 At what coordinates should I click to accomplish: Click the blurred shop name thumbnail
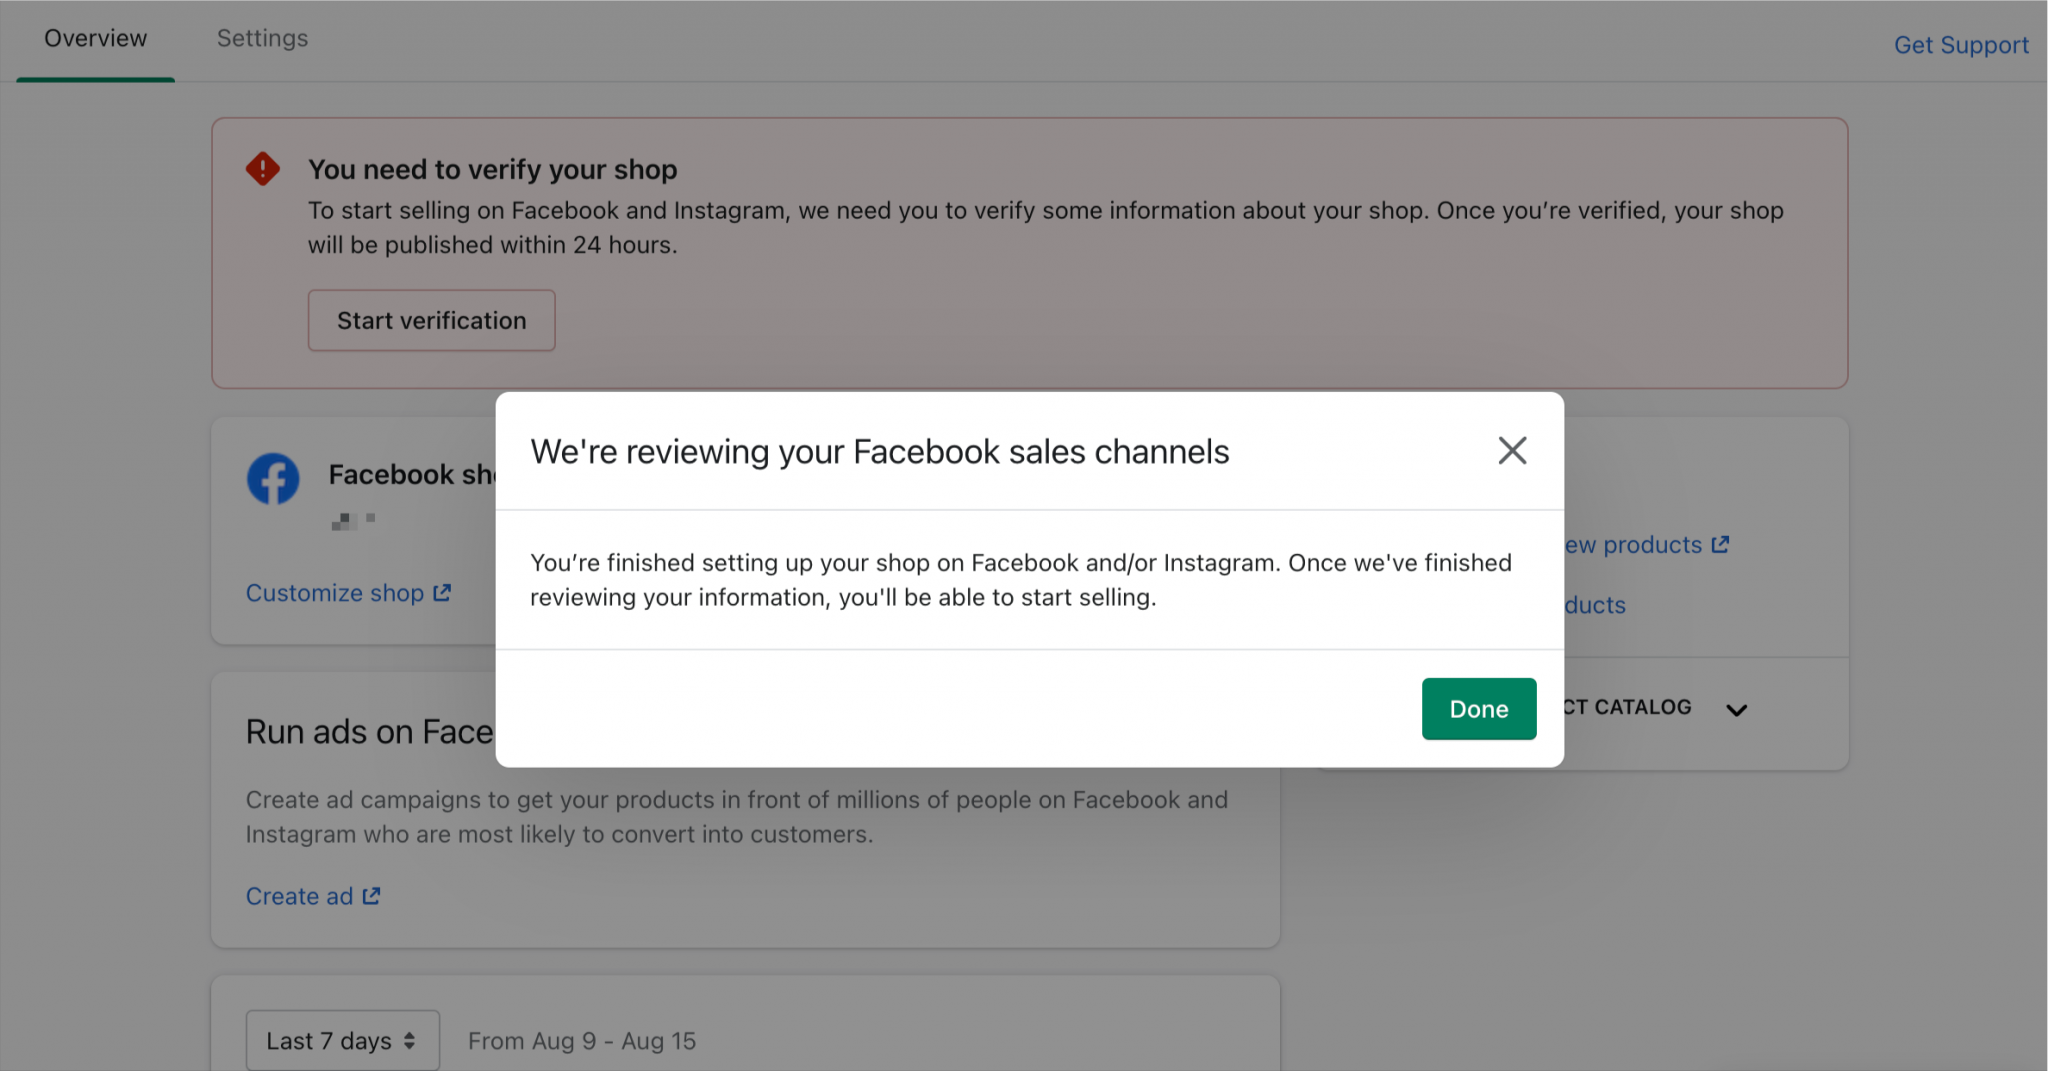pyautogui.click(x=352, y=521)
